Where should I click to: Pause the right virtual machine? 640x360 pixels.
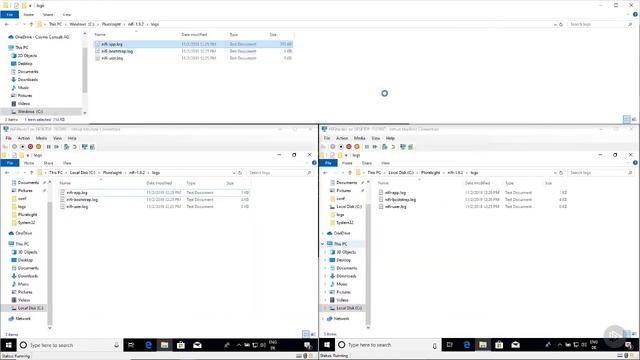(x=367, y=147)
